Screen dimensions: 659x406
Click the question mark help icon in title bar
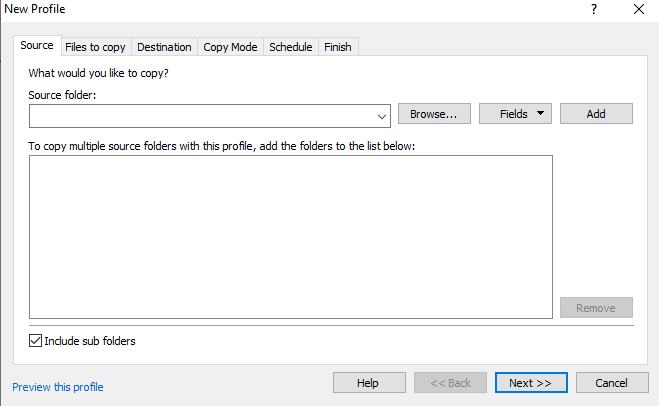coord(594,9)
